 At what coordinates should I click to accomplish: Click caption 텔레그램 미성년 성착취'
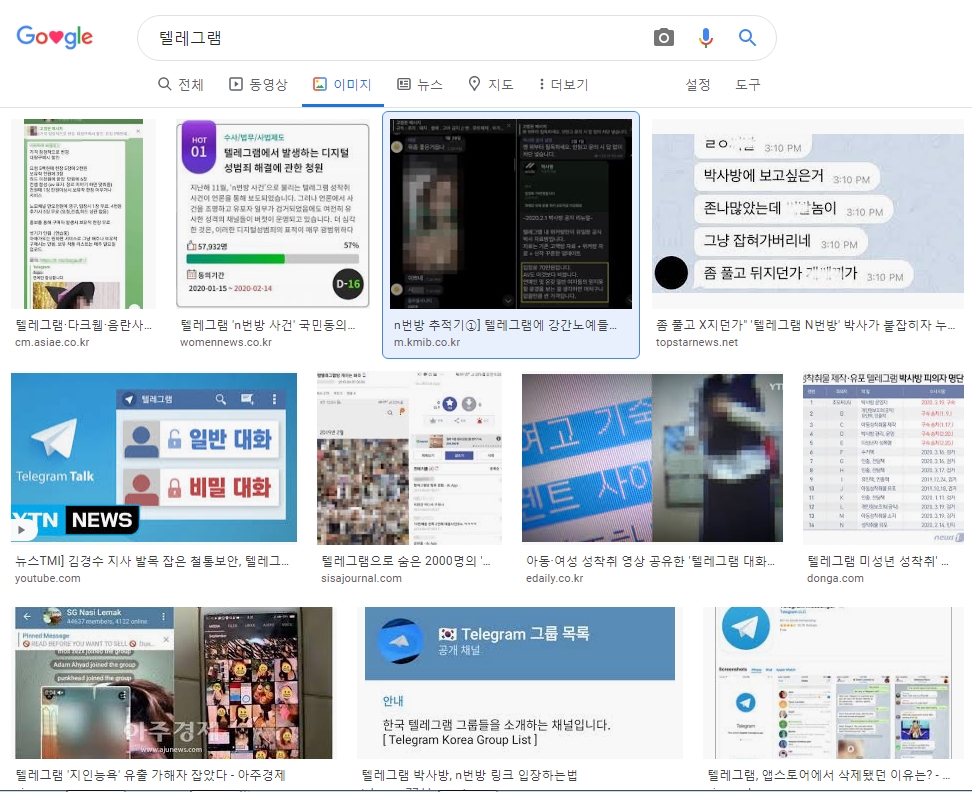[x=877, y=561]
